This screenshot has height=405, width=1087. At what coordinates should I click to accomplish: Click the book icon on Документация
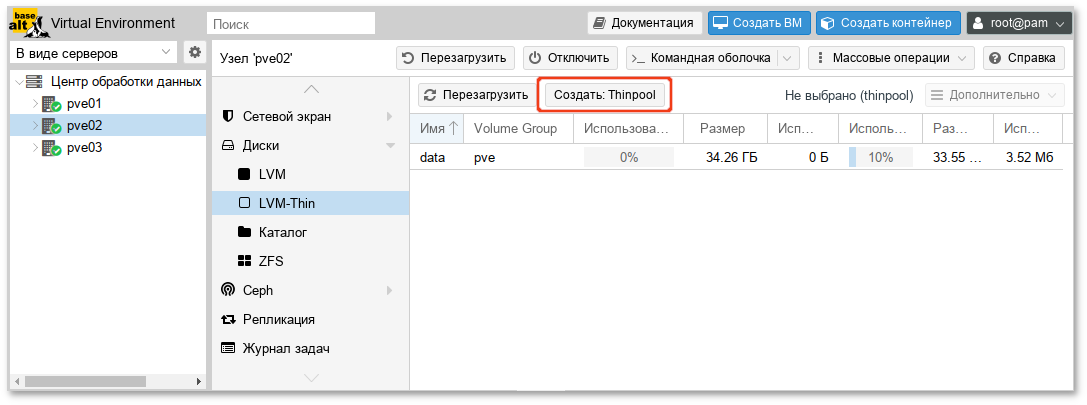pos(600,23)
